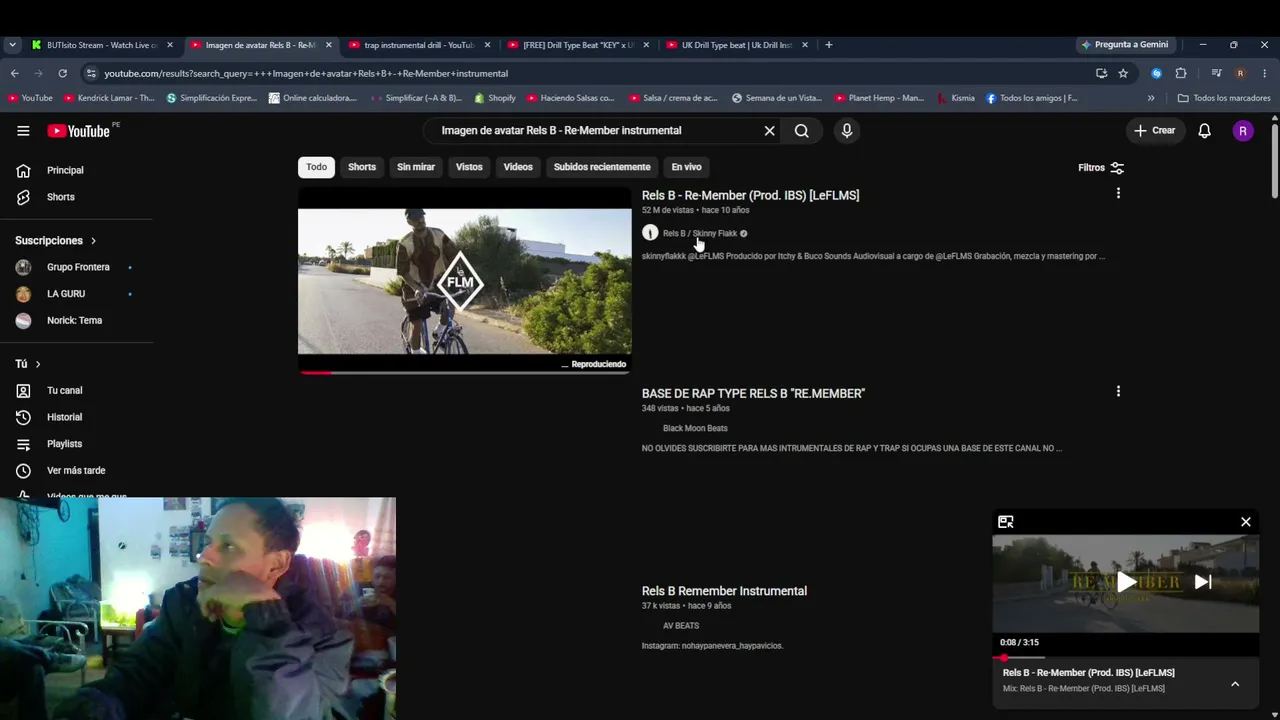1280x720 pixels.
Task: Open BASE DE RAP TYPE RELS B video
Action: [753, 394]
